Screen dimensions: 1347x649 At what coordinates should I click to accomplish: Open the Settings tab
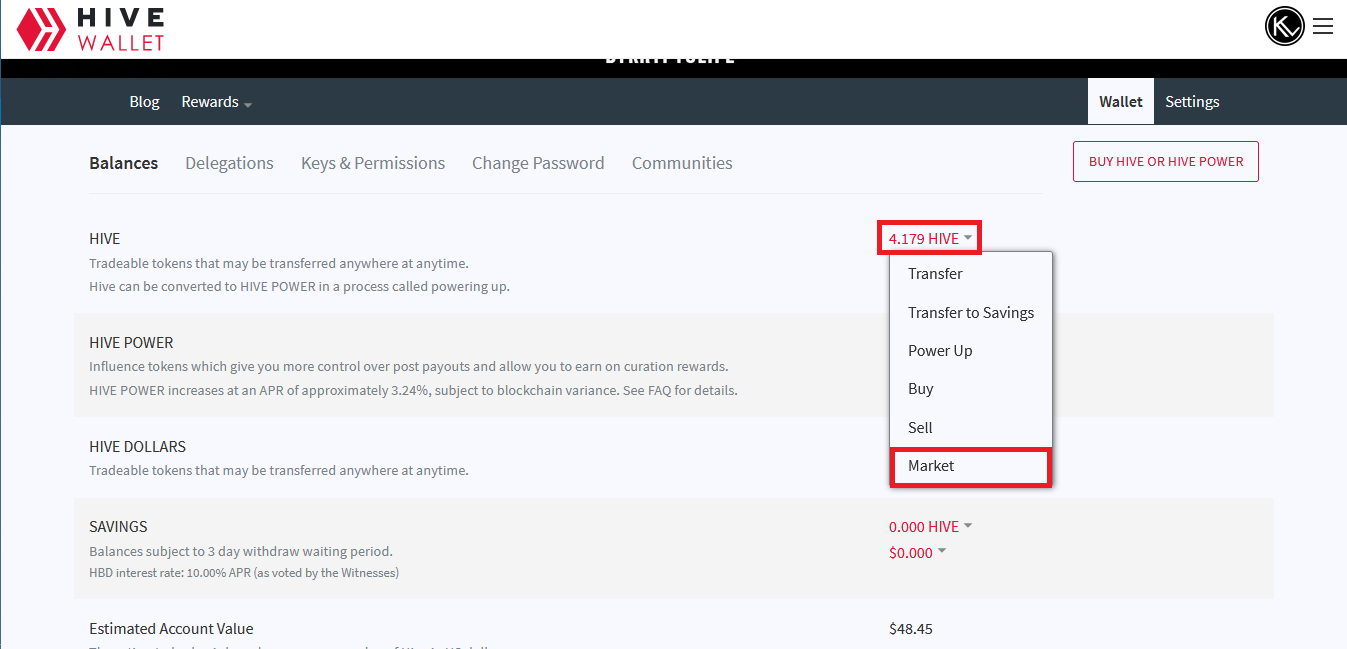coord(1192,102)
